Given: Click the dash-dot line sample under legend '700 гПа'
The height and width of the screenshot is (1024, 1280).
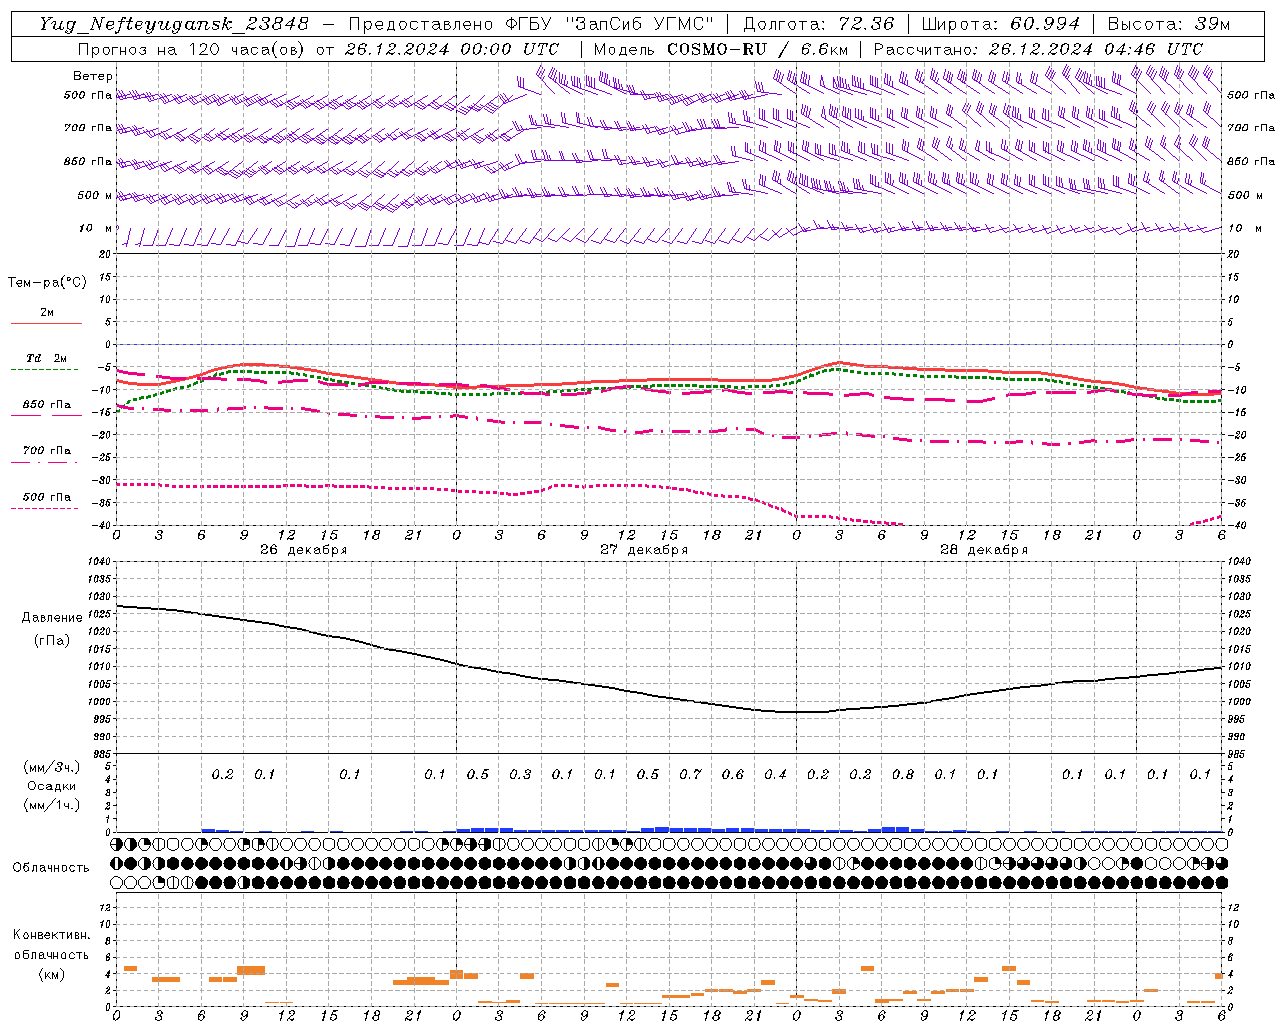Looking at the screenshot, I should [x=45, y=462].
